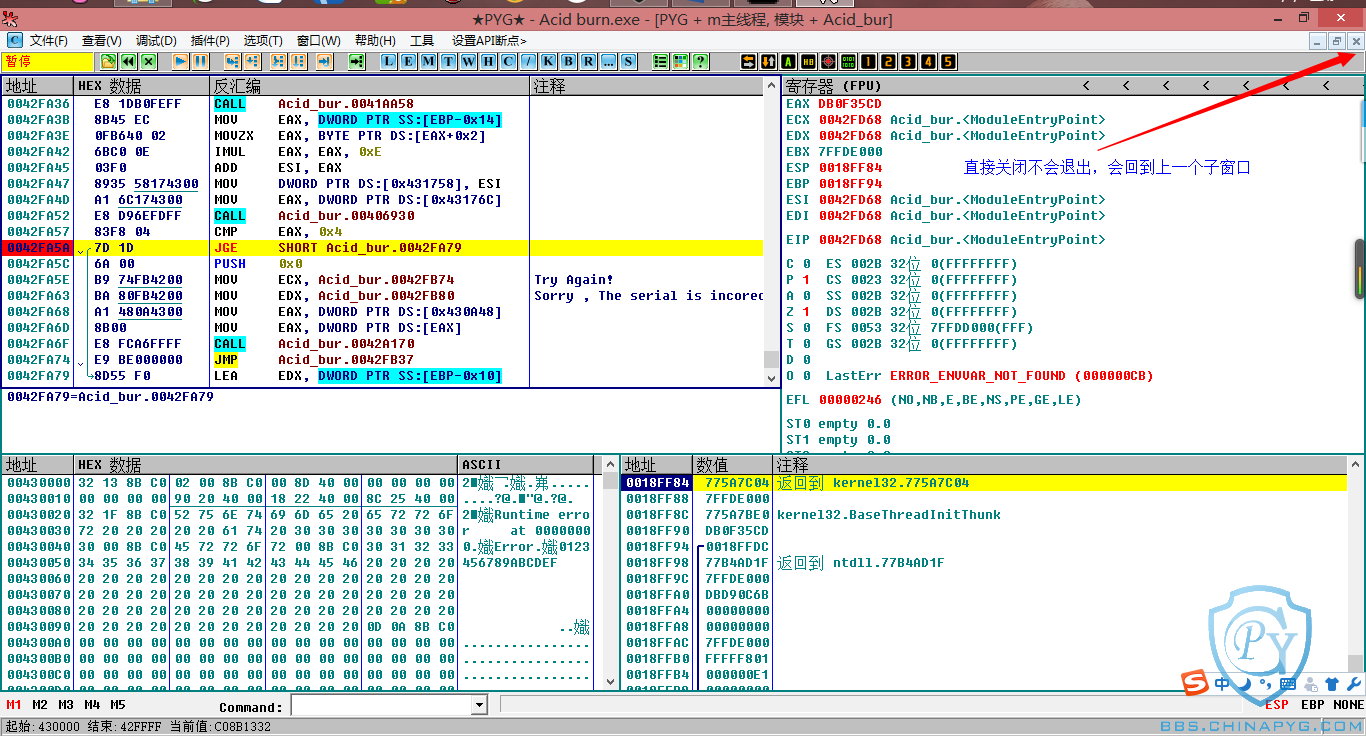
Task: Click the Trace Over toolbar icon
Action: pyautogui.click(x=298, y=61)
